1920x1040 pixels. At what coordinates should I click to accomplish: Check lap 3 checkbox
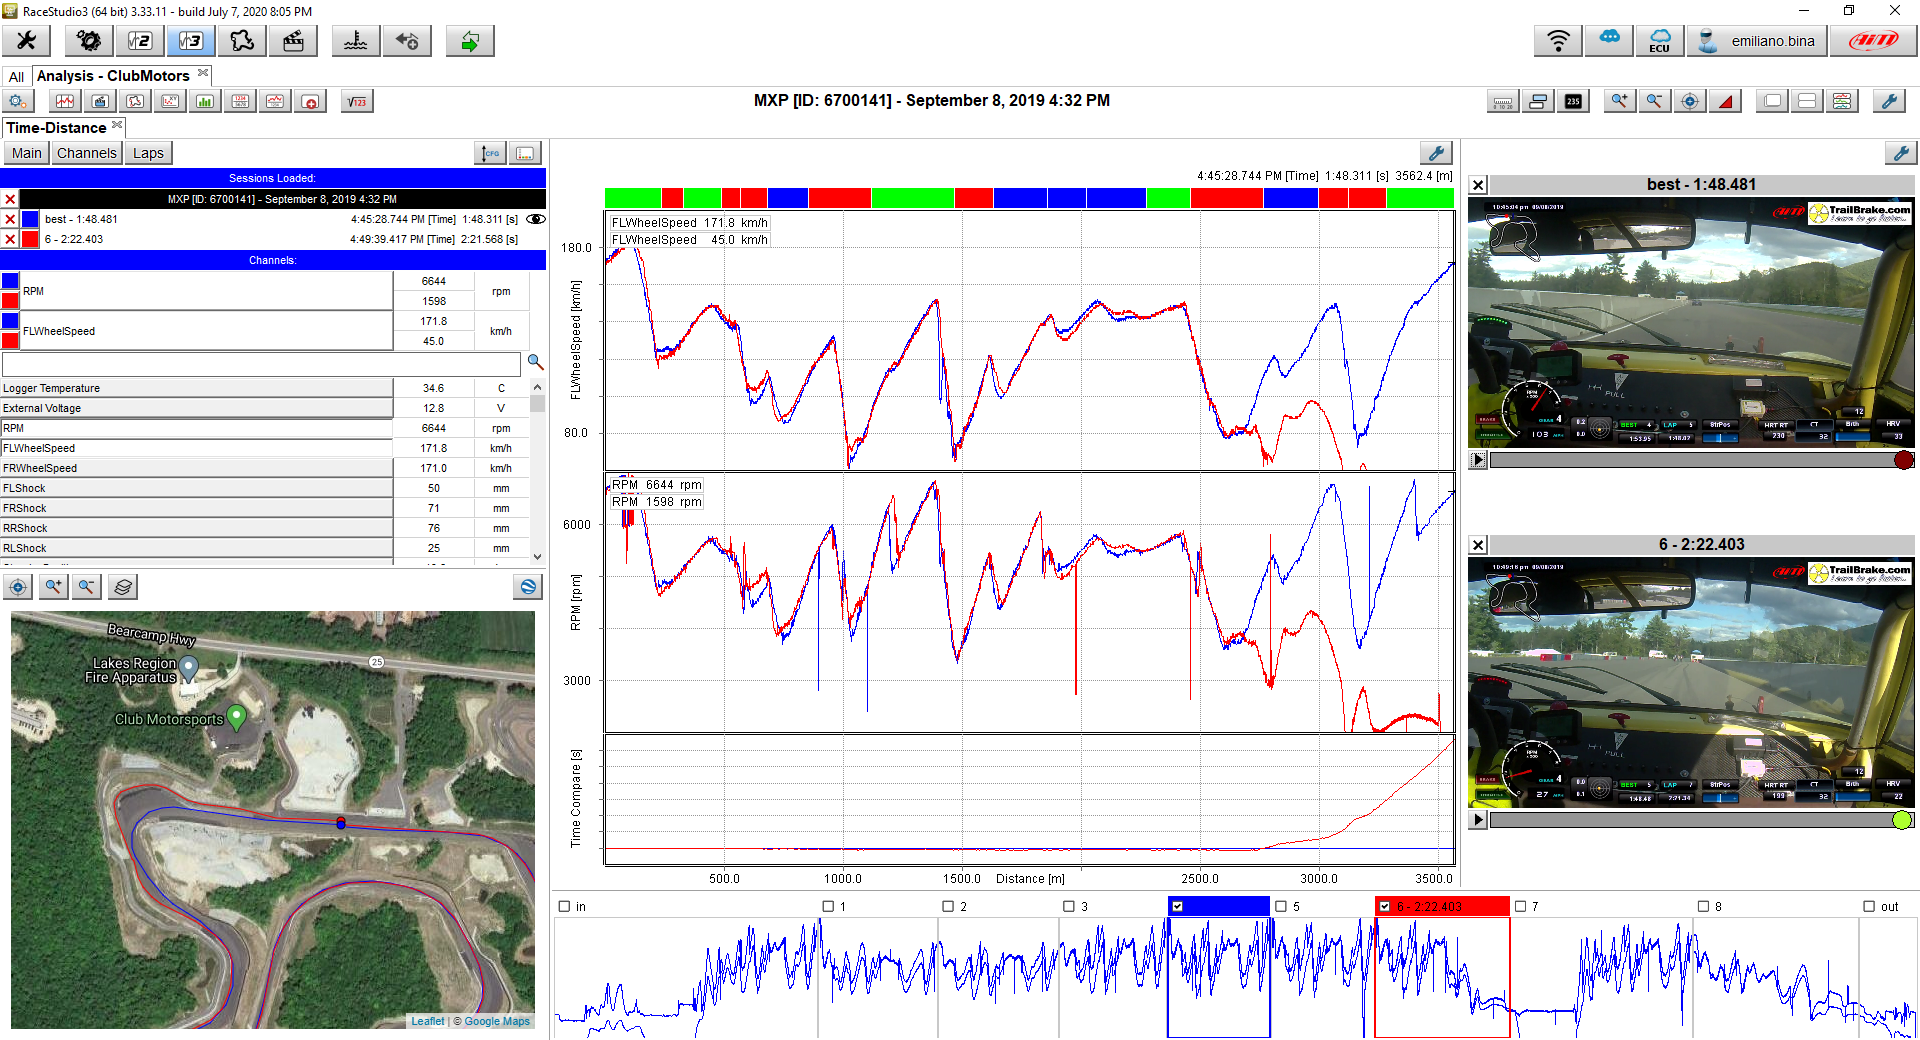point(1069,906)
